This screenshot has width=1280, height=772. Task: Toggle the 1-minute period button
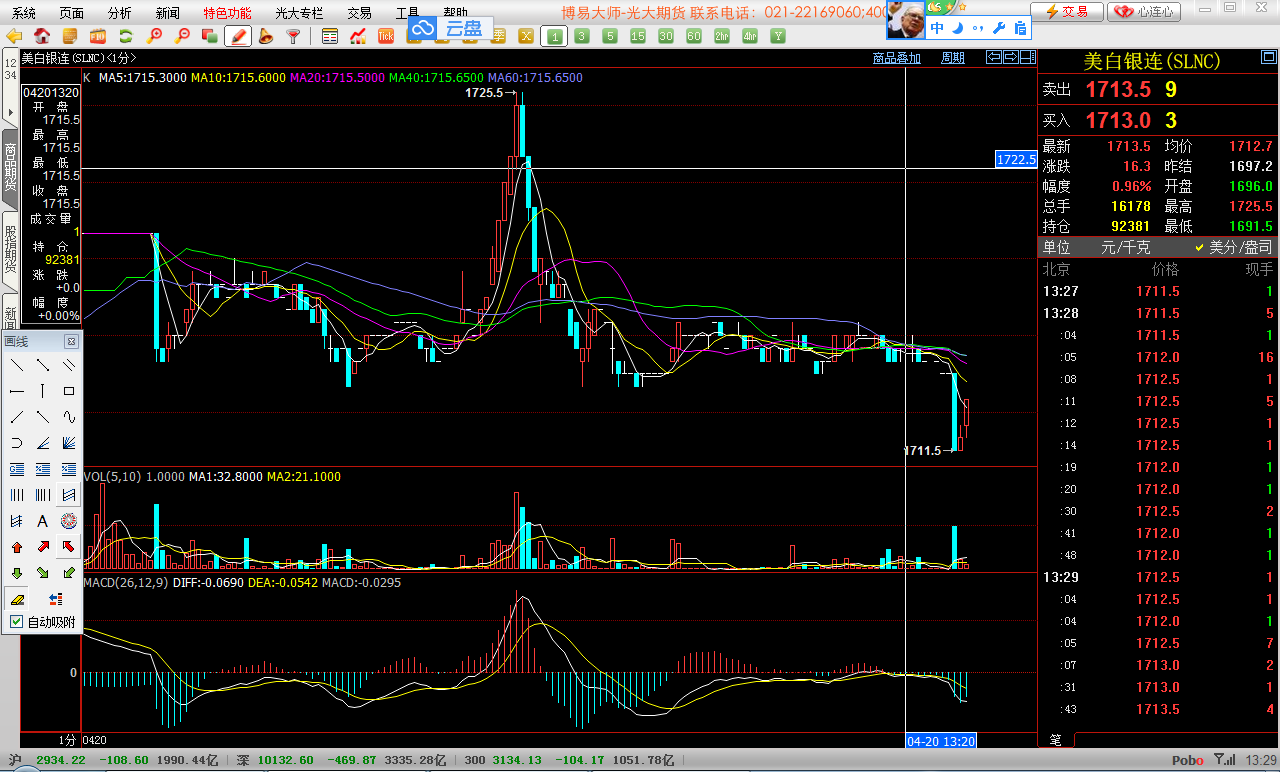(554, 36)
